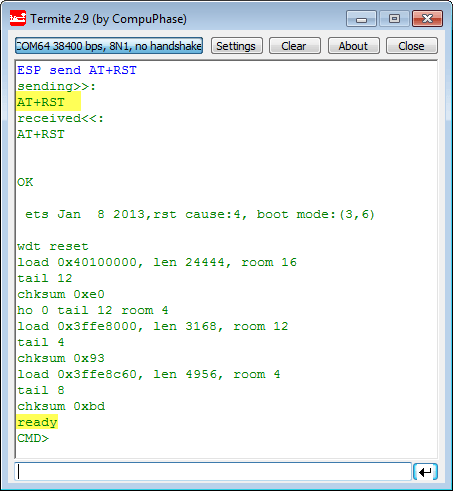Screen dimensions: 453x491
Task: Click the 'tail 8' line
Action: point(41,390)
